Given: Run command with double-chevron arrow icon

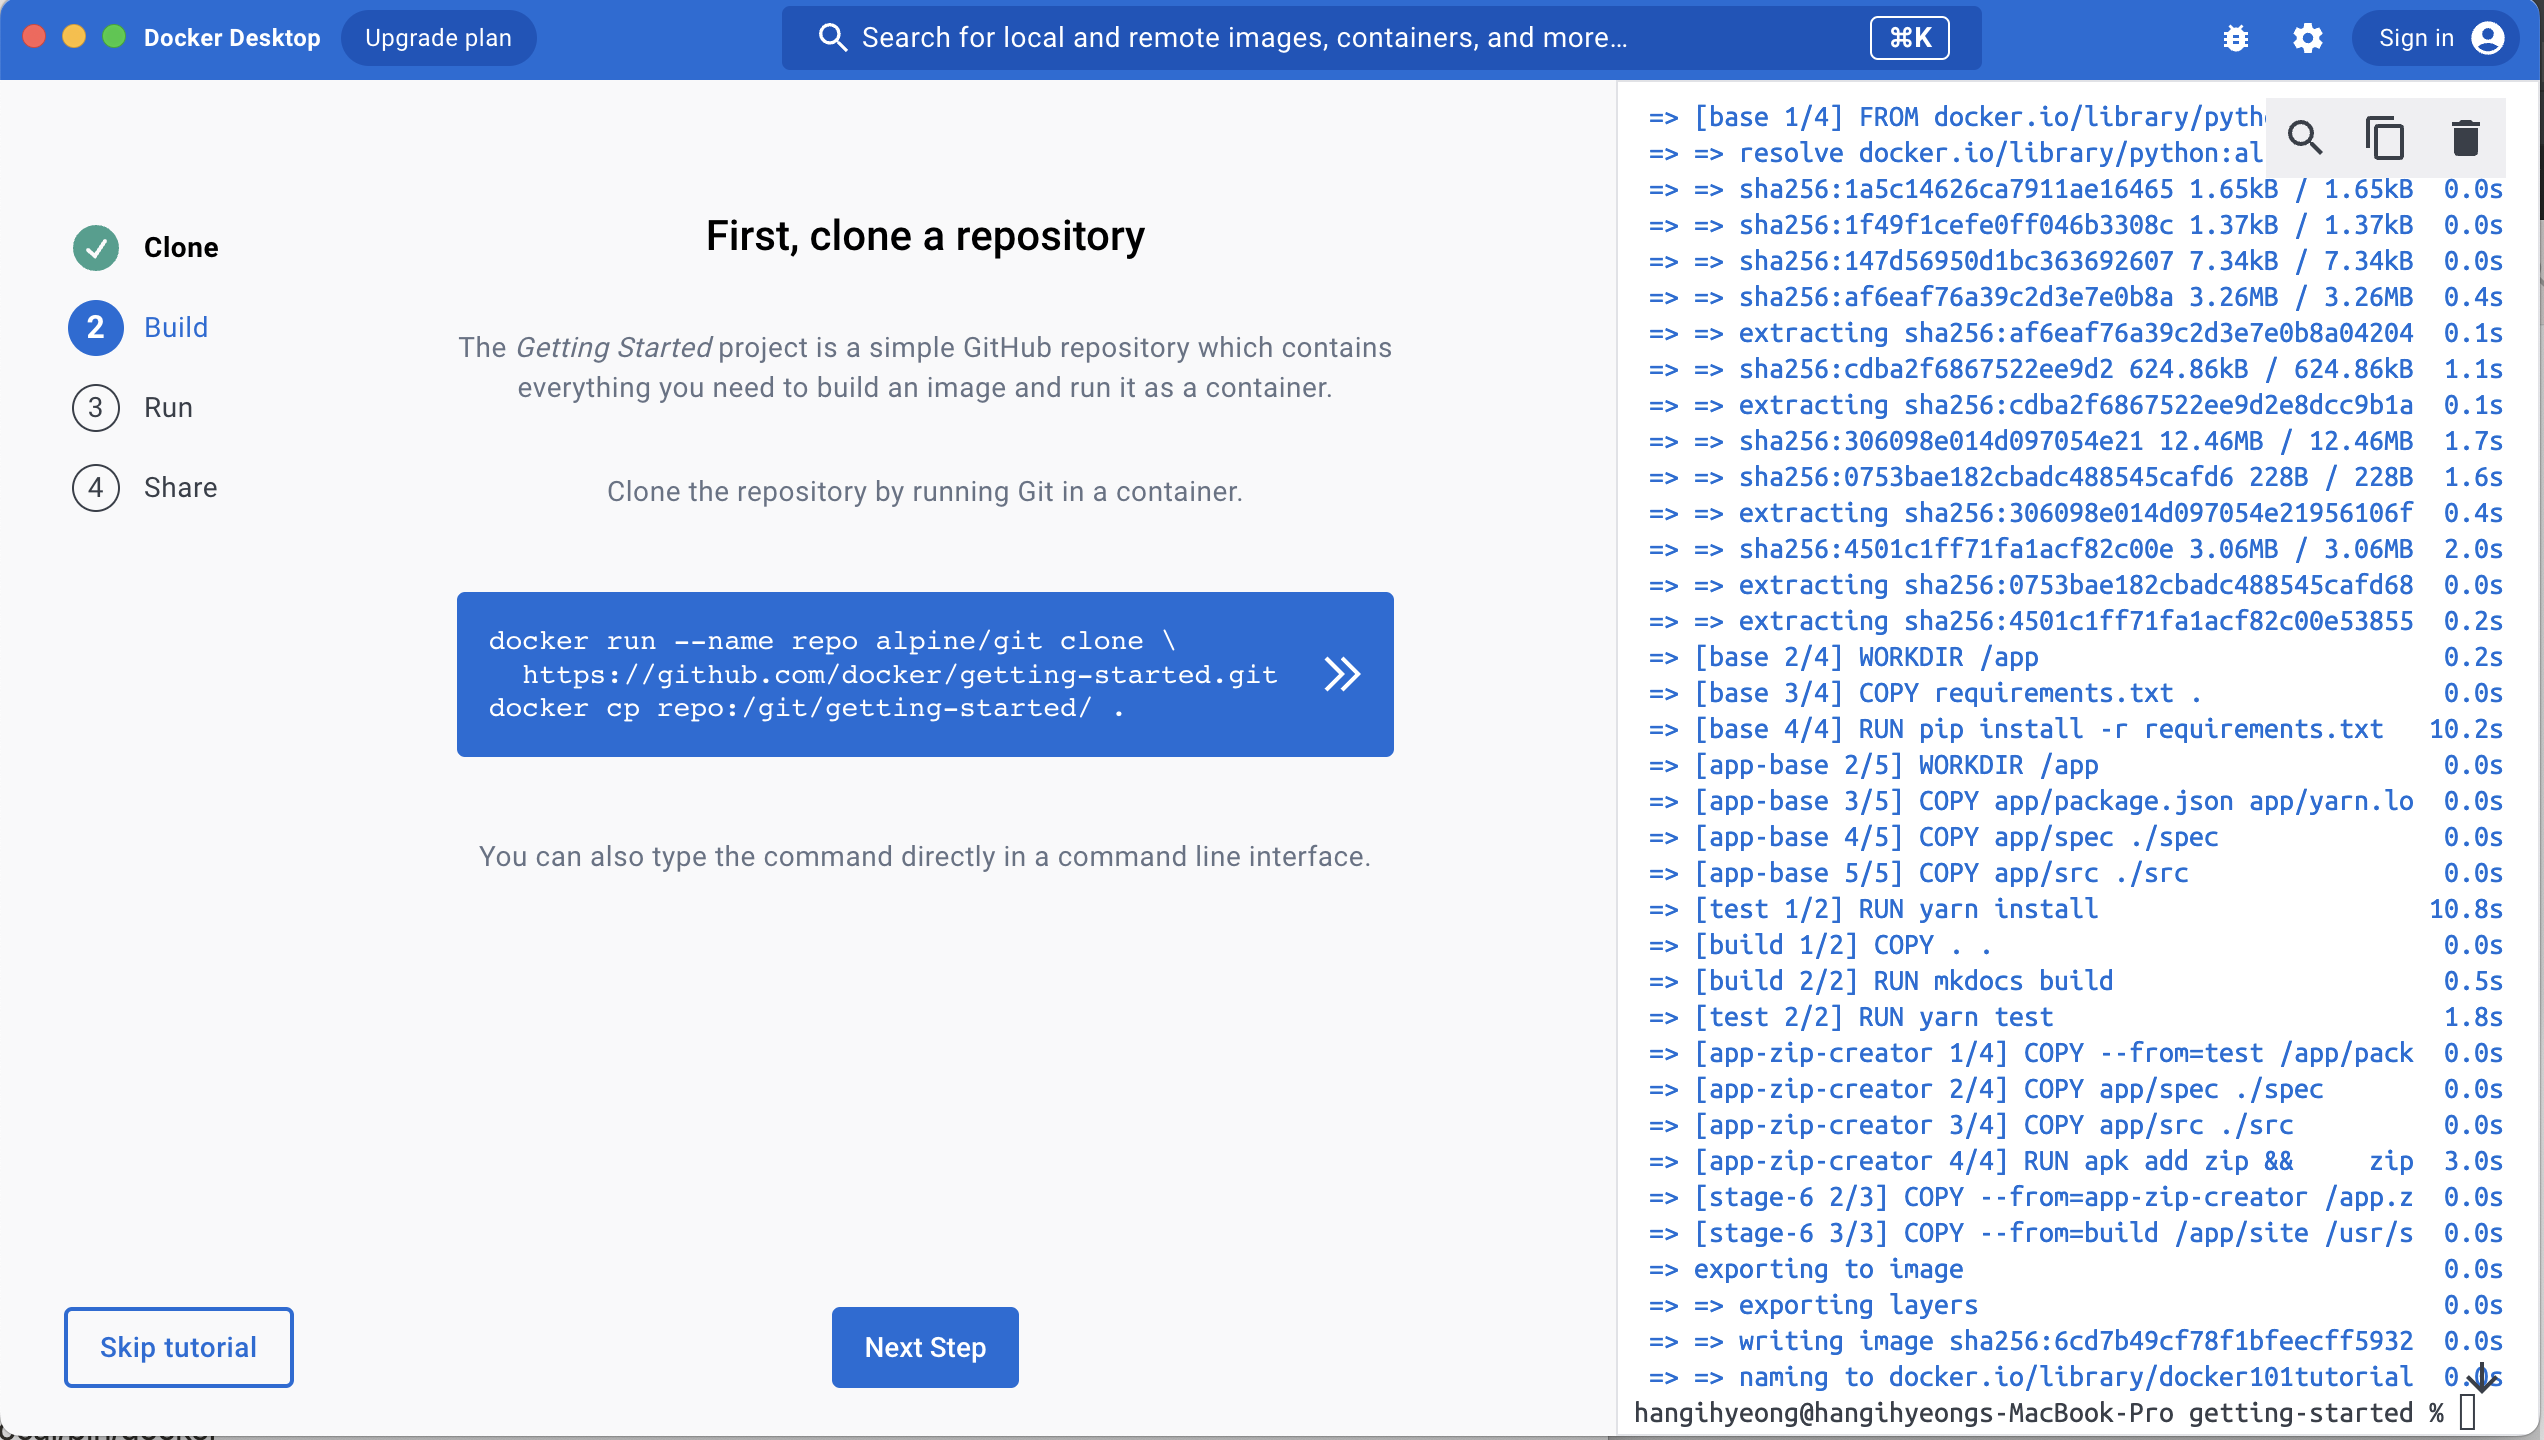Looking at the screenshot, I should click(1342, 674).
